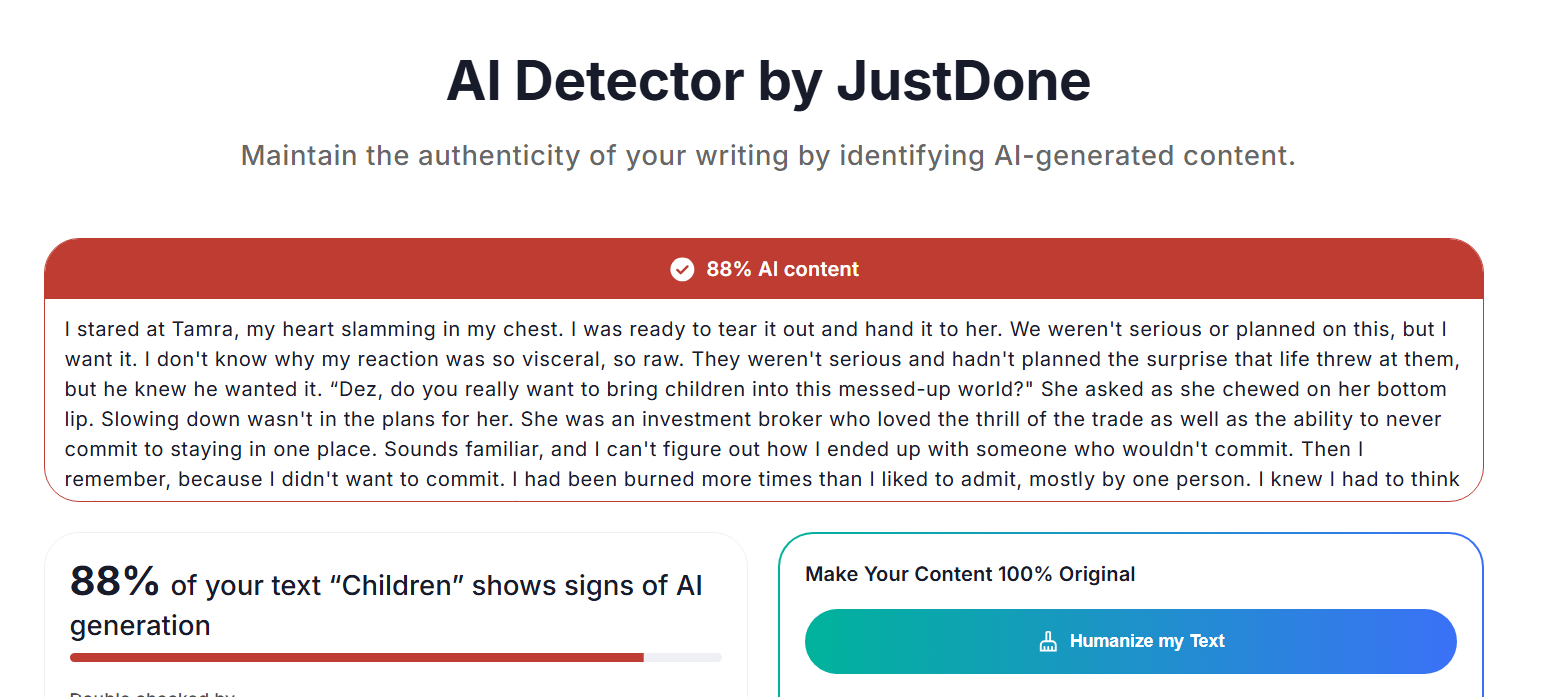Click the checkmark icon in the red banner
This screenshot has height=697, width=1546.
pos(682,269)
